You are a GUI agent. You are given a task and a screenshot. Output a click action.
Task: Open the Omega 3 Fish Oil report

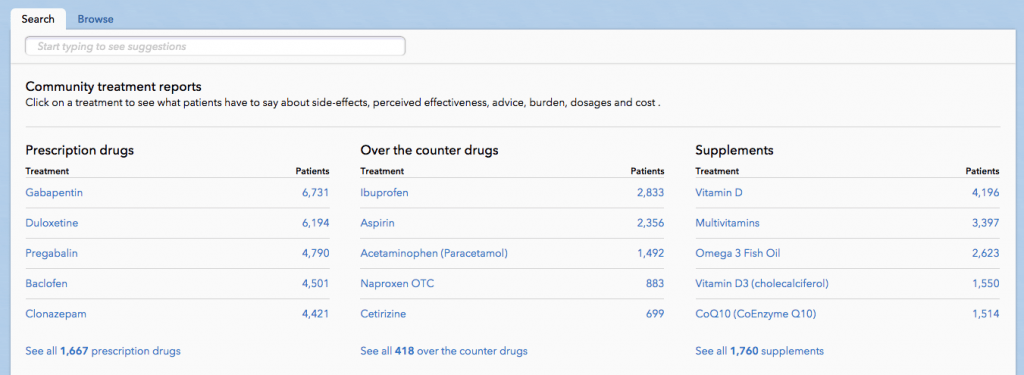coord(738,253)
